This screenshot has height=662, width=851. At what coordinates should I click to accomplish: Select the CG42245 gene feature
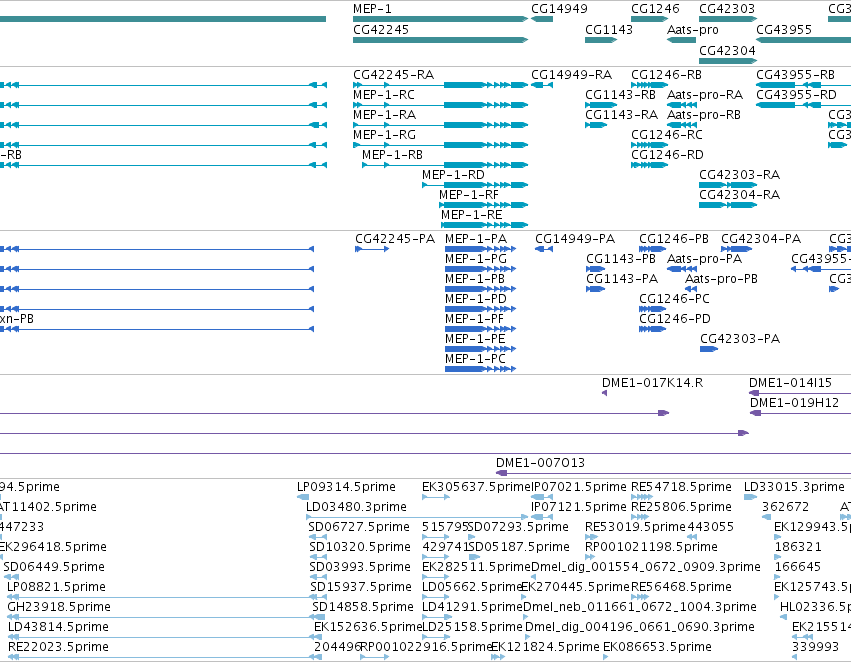[x=440, y=40]
